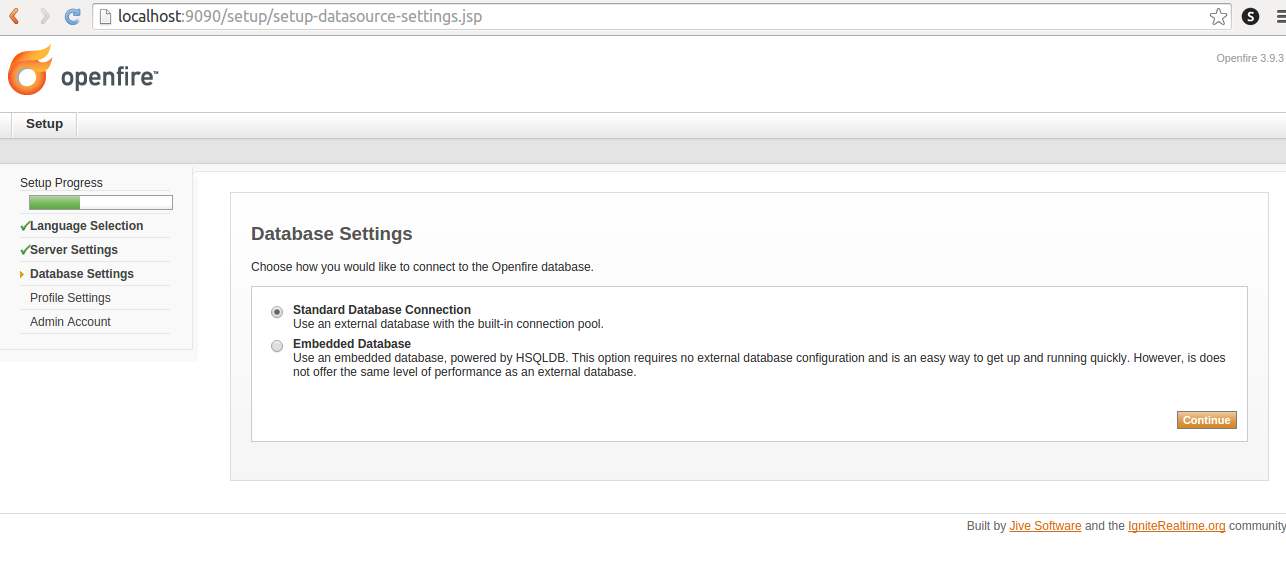1286x576 pixels.
Task: Go to Server Settings step
Action: pyautogui.click(x=74, y=250)
